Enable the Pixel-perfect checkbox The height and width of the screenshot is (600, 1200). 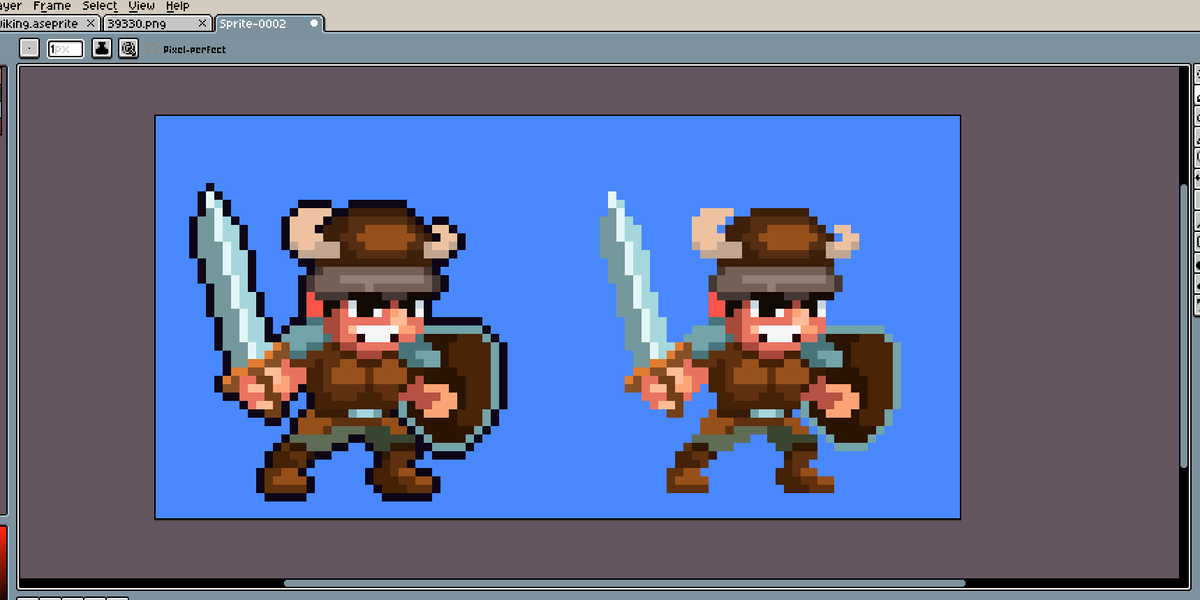pyautogui.click(x=152, y=49)
